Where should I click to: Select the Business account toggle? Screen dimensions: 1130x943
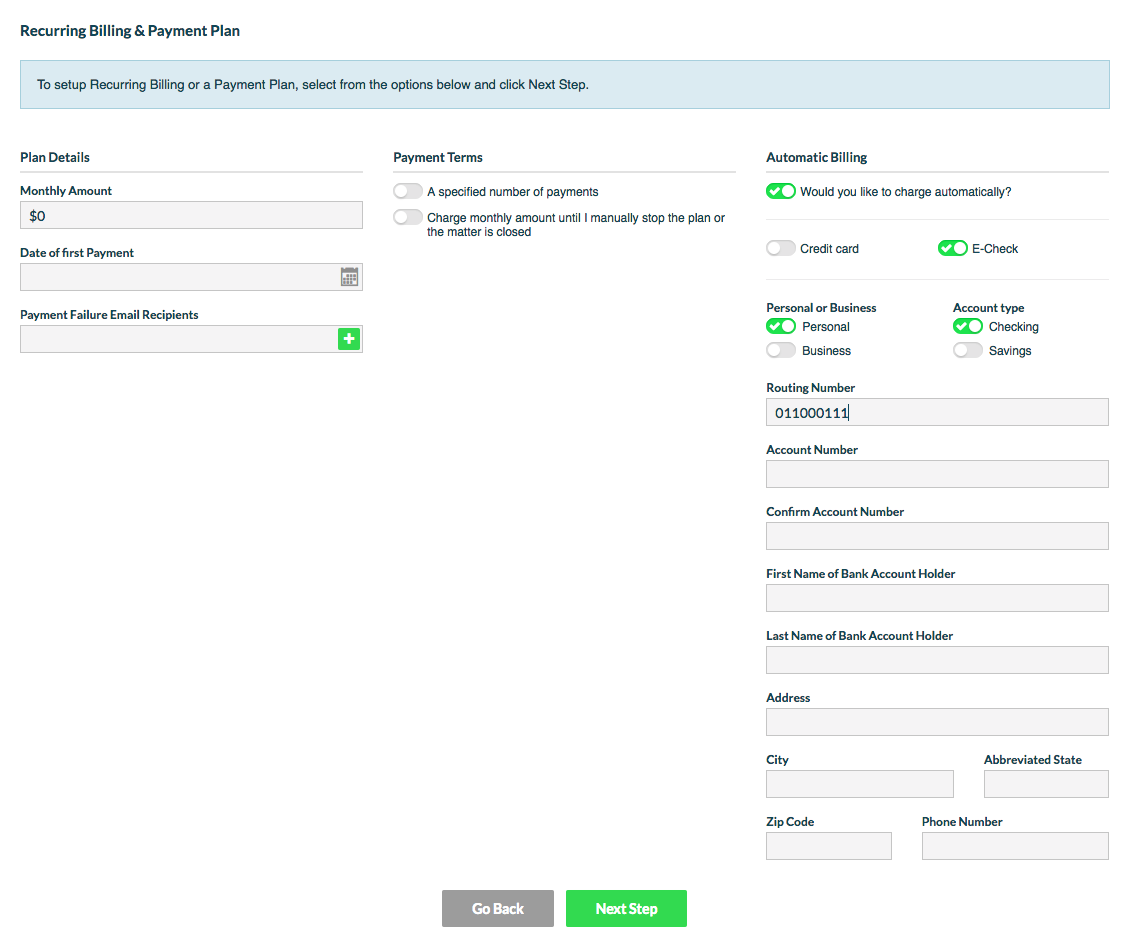pos(781,350)
